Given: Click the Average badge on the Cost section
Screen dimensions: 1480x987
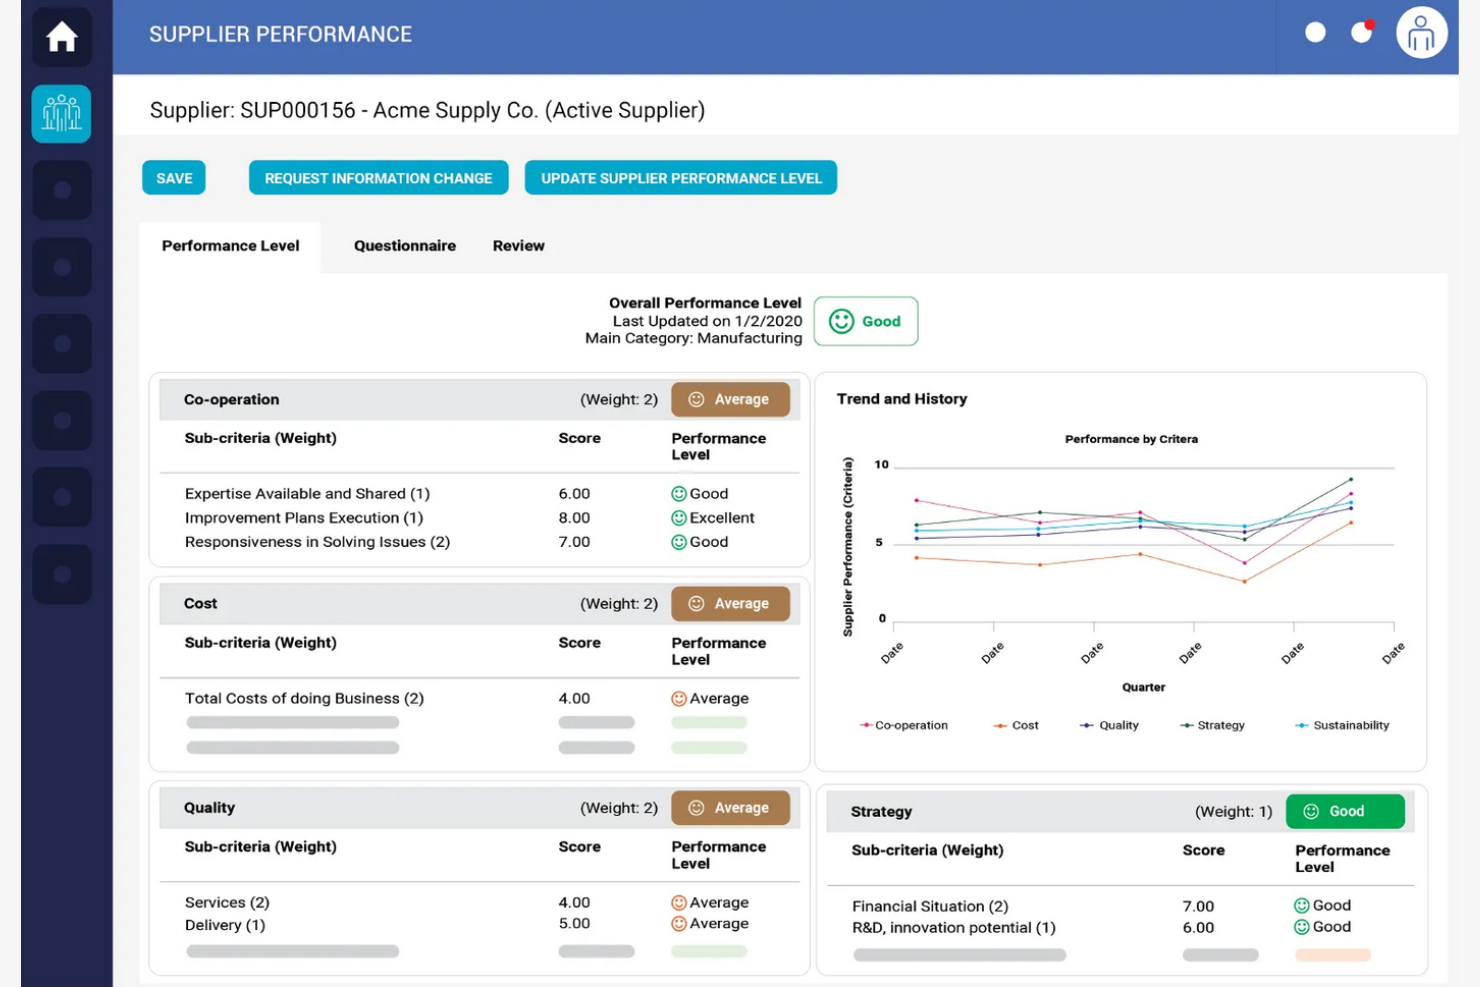Looking at the screenshot, I should click(731, 603).
